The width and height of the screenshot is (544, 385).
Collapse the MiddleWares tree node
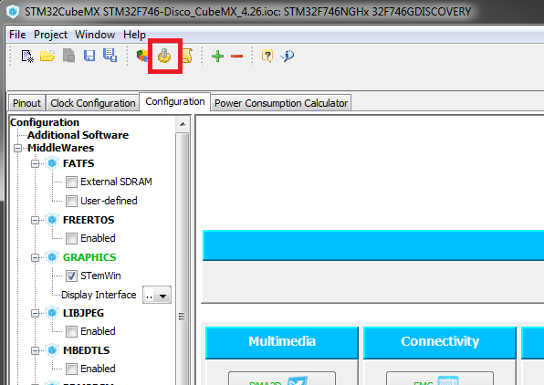pyautogui.click(x=18, y=148)
